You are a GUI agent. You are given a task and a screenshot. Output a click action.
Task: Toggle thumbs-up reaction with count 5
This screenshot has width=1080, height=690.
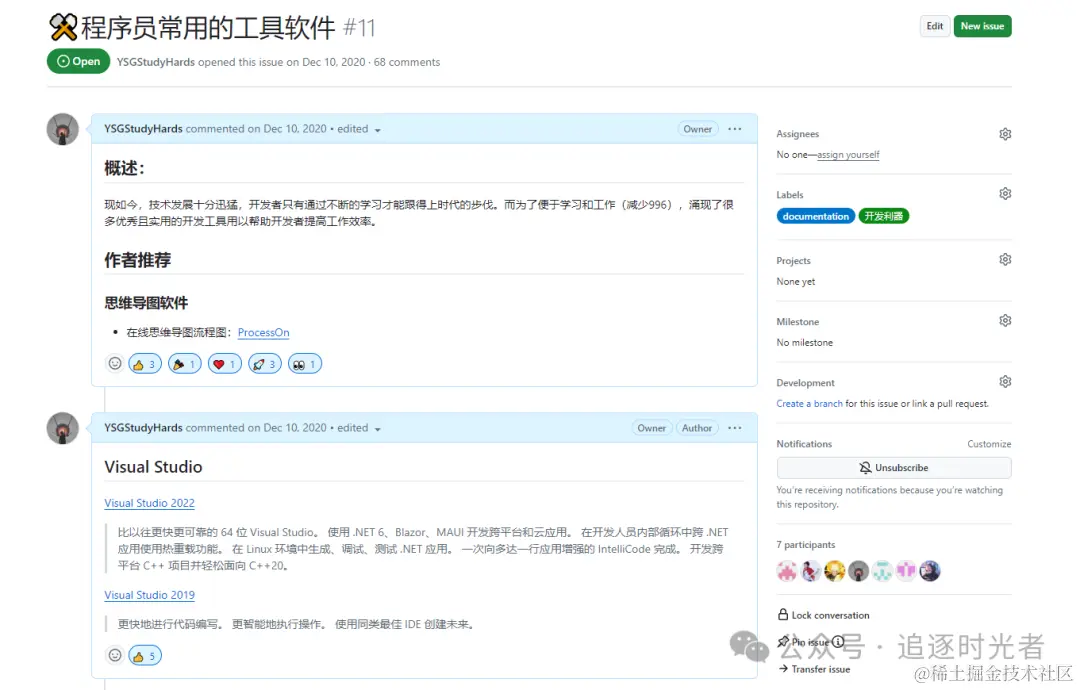click(x=145, y=656)
